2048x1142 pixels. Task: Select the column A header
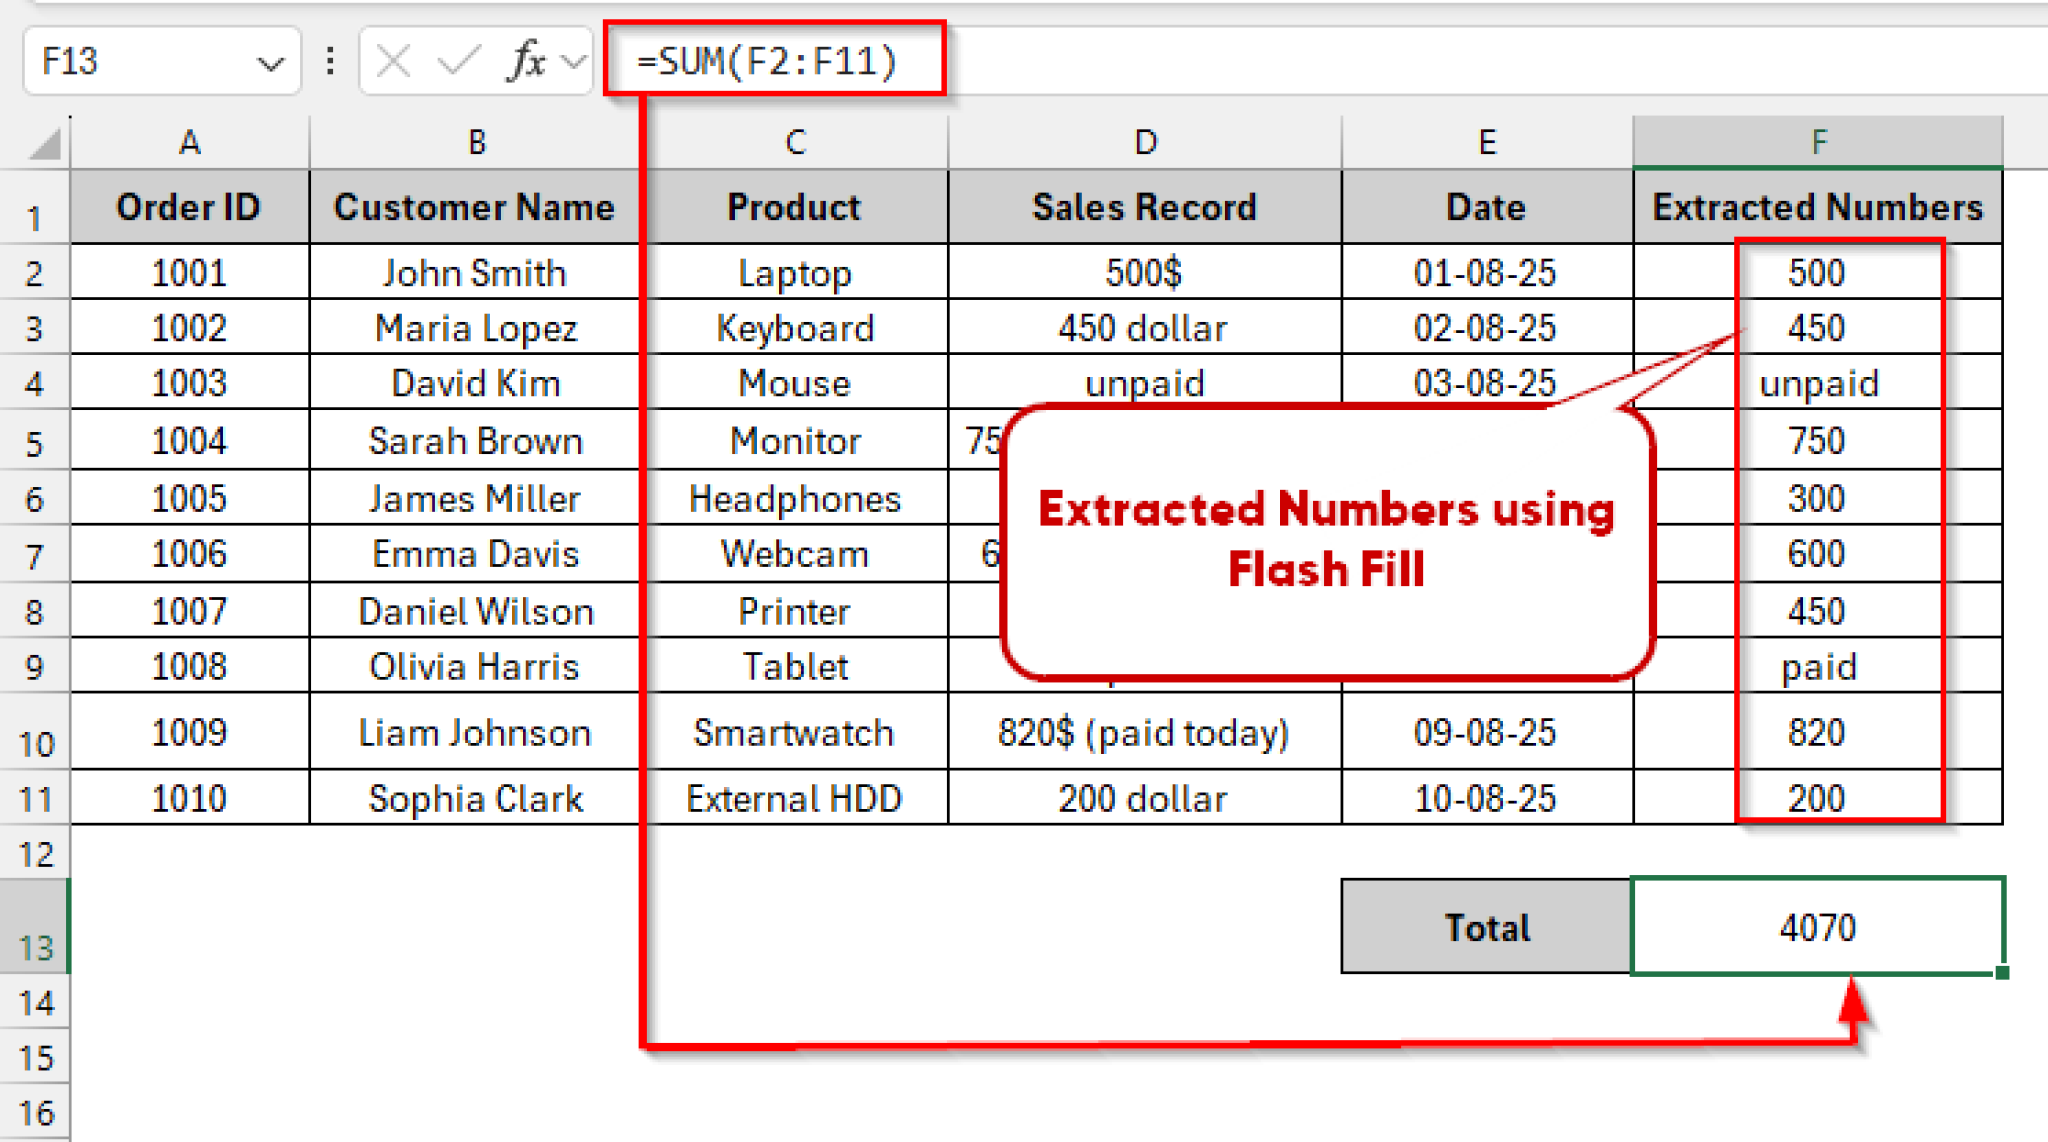point(189,140)
